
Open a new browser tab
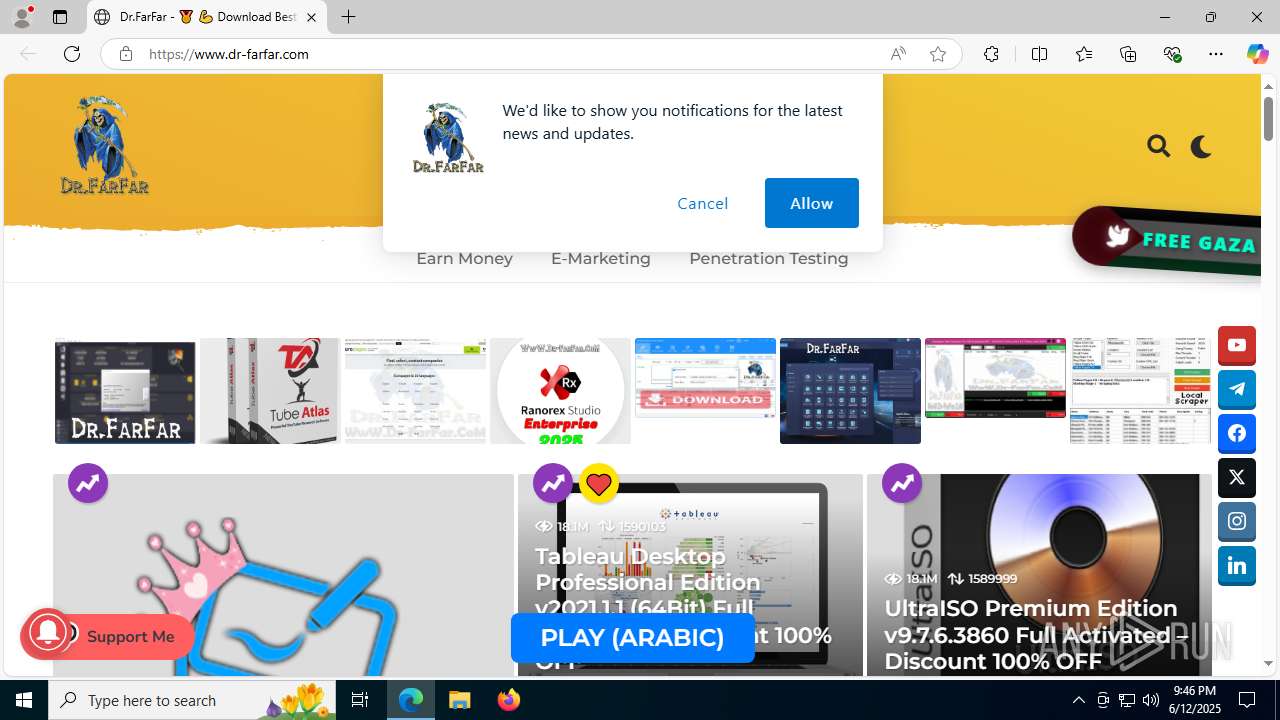click(x=348, y=17)
